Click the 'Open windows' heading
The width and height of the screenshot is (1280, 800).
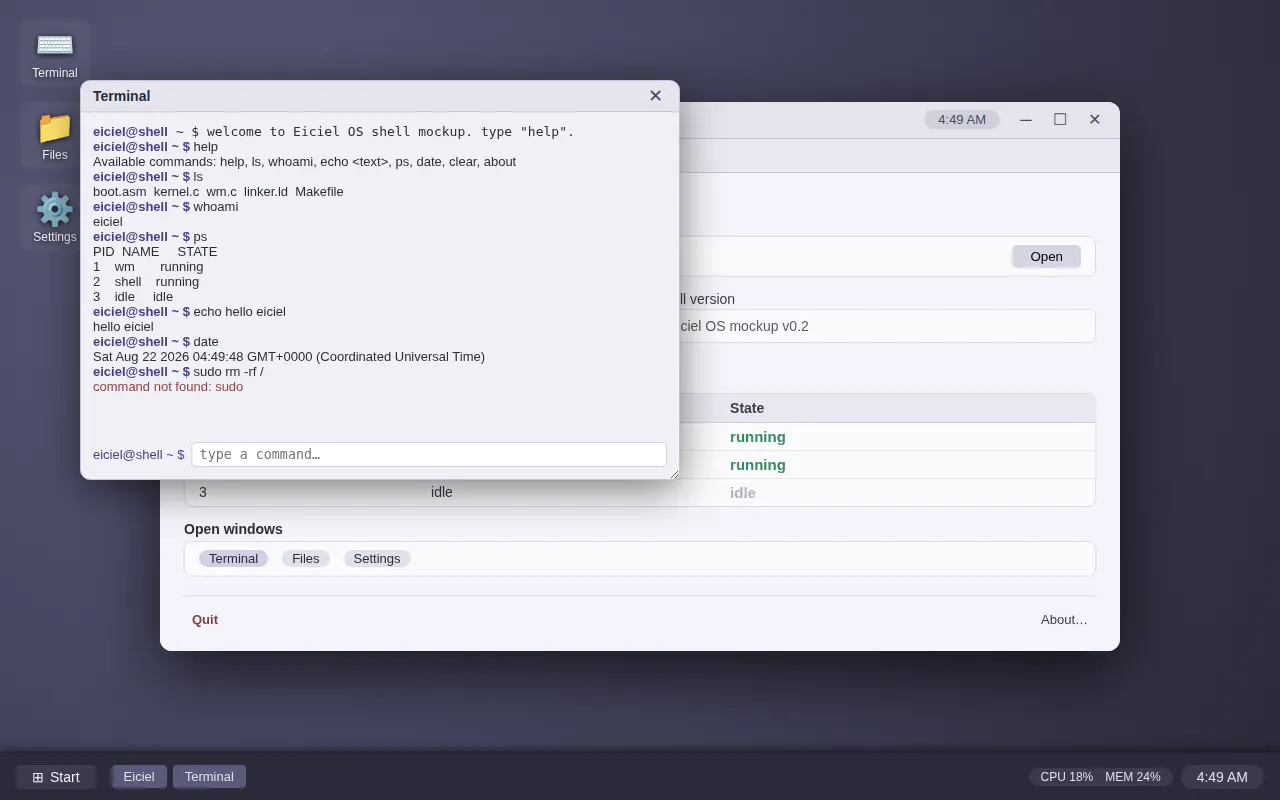click(x=233, y=529)
